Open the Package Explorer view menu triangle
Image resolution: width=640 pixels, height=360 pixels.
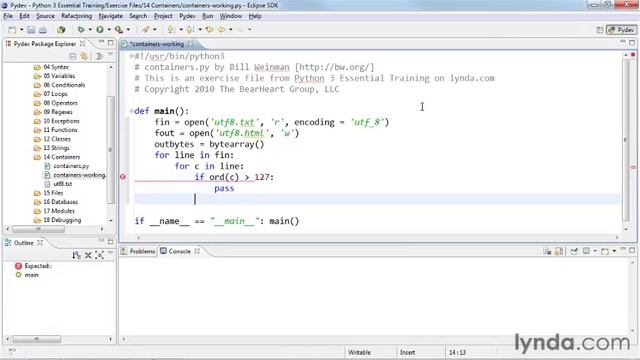pyautogui.click(x=110, y=55)
